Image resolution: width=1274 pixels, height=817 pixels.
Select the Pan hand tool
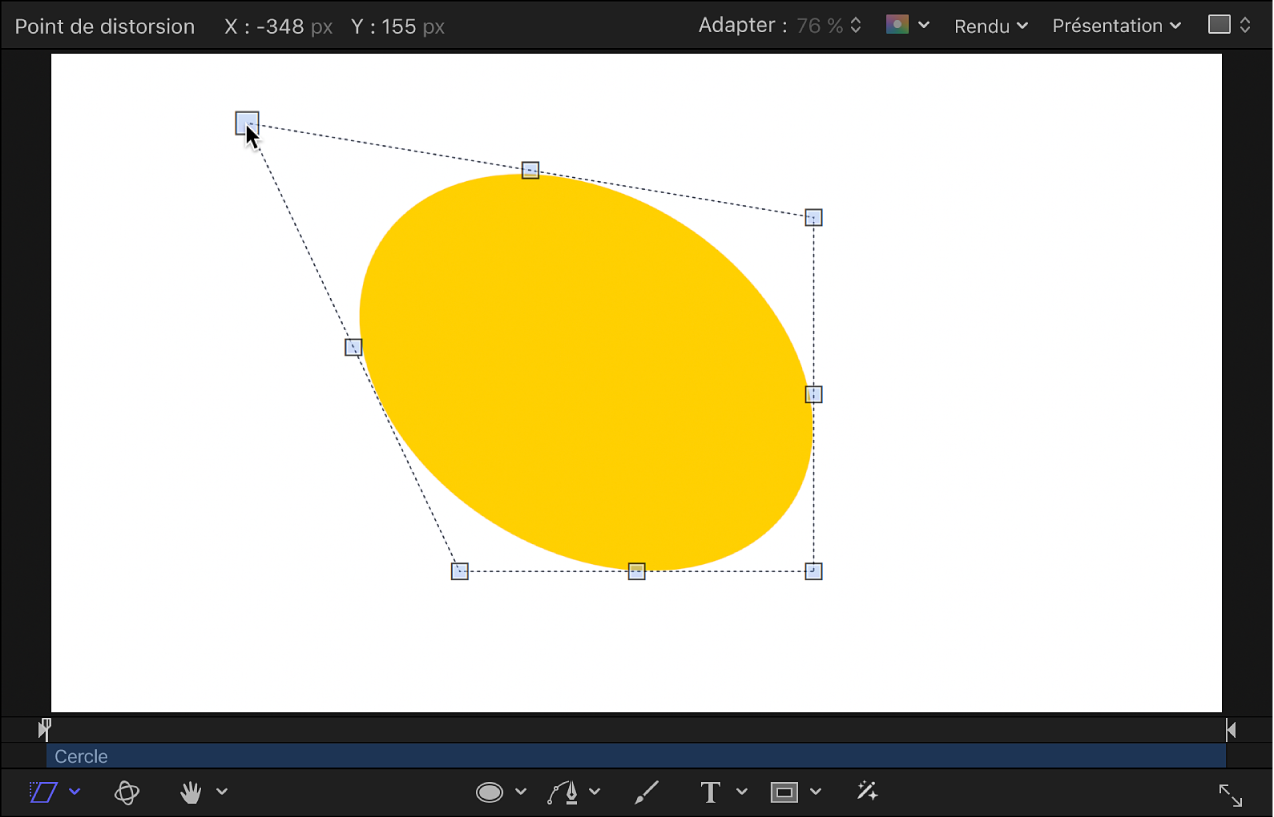point(190,792)
